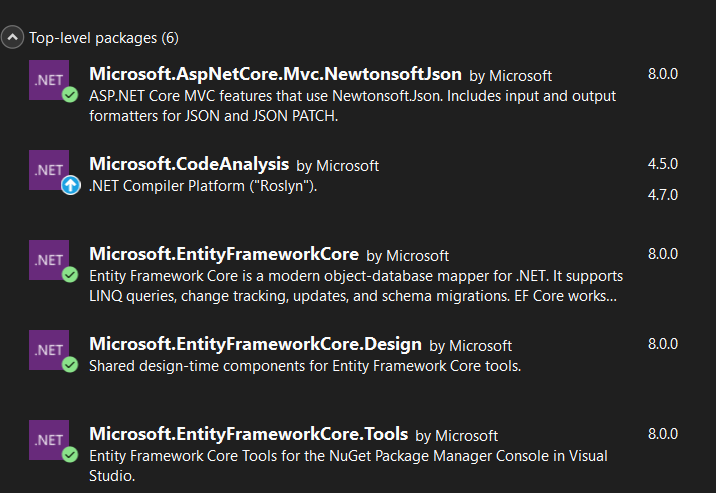Click the Microsoft.EntityFrameworkCore.Tools .NET package icon
The image size is (716, 493).
[x=49, y=439]
